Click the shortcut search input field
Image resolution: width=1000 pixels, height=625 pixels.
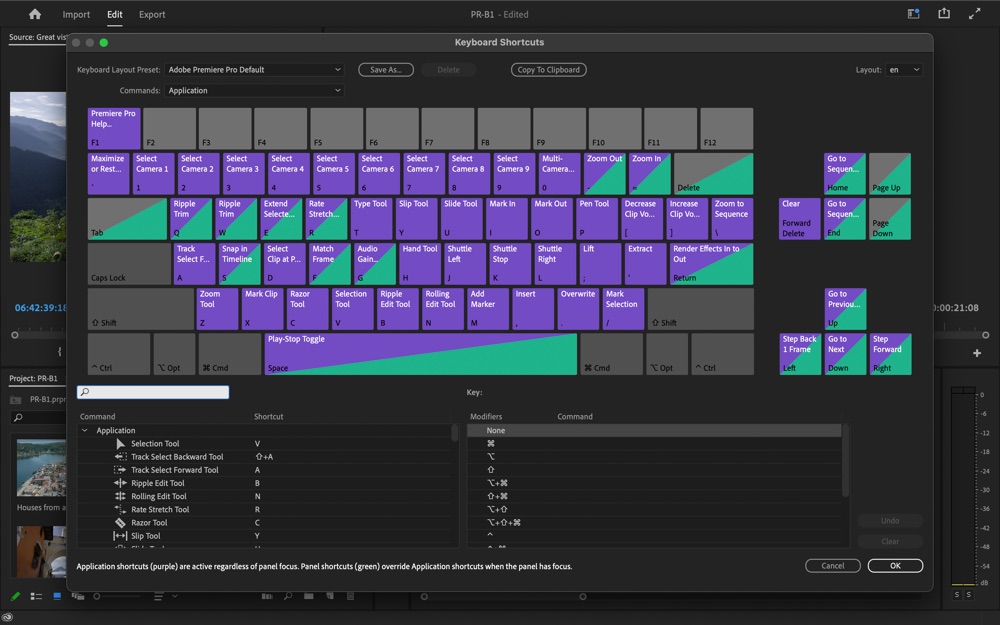click(153, 392)
